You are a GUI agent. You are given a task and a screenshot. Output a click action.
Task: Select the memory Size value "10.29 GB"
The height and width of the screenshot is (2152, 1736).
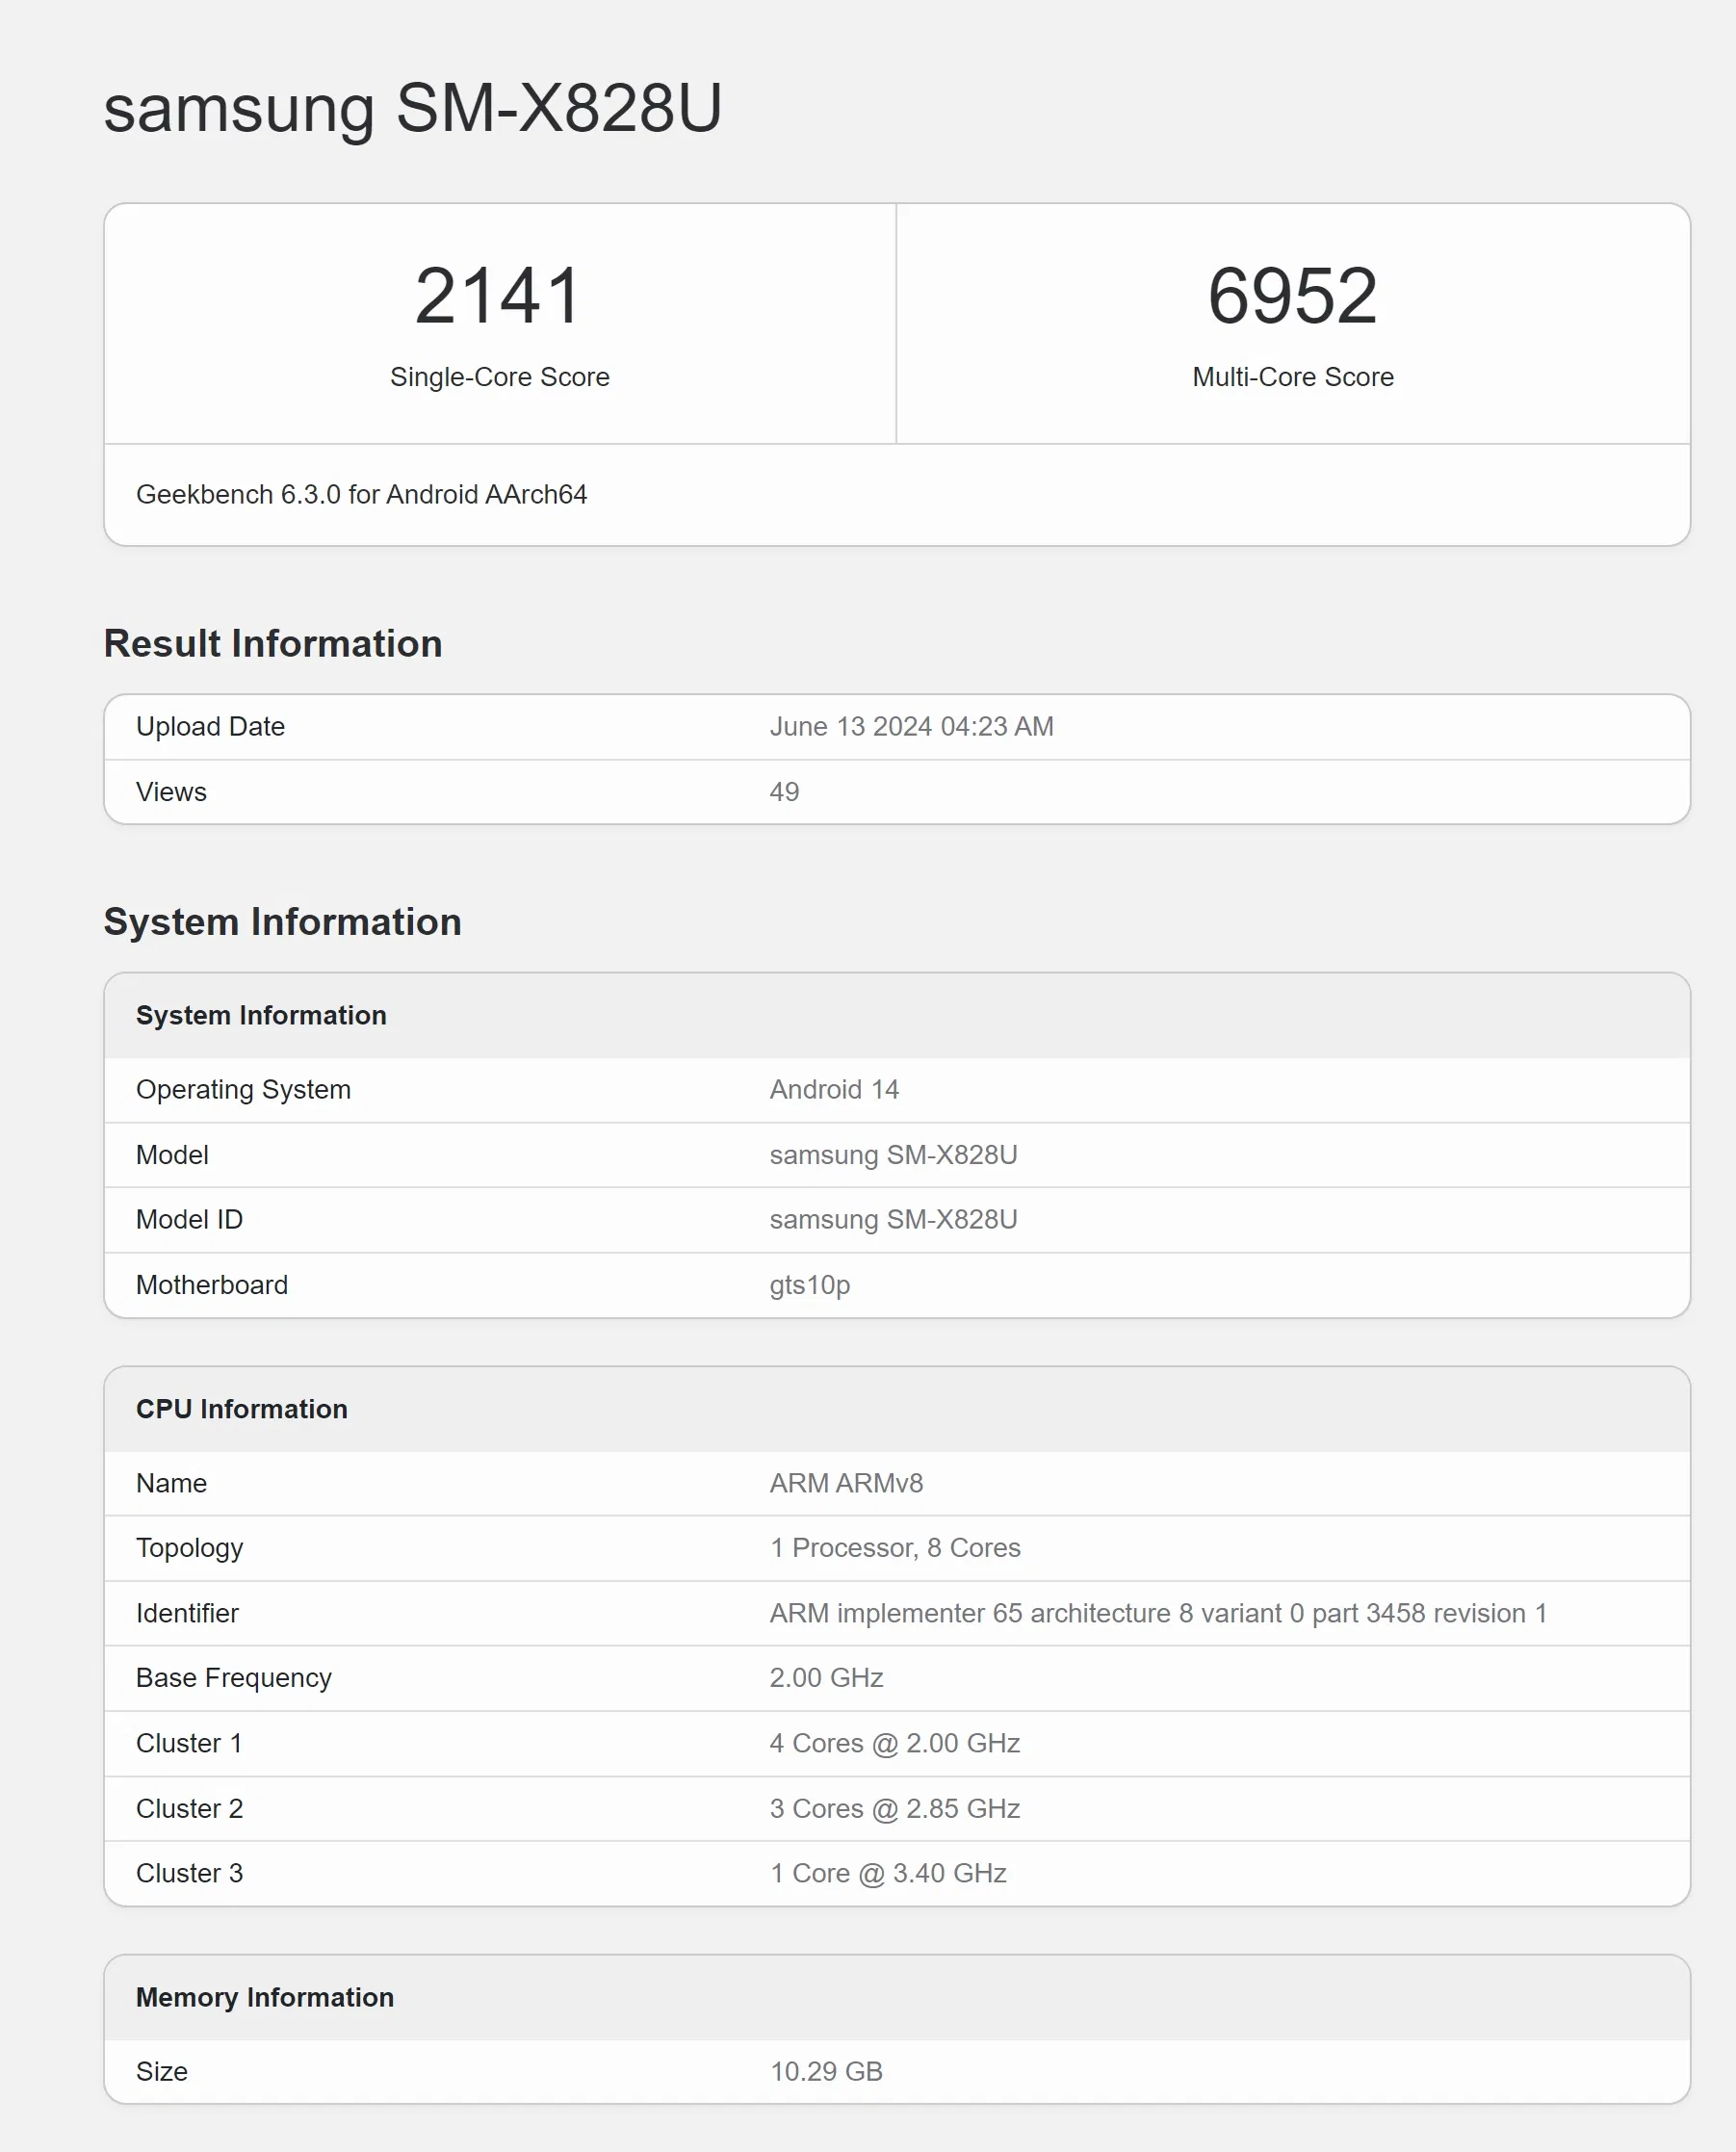(826, 2070)
